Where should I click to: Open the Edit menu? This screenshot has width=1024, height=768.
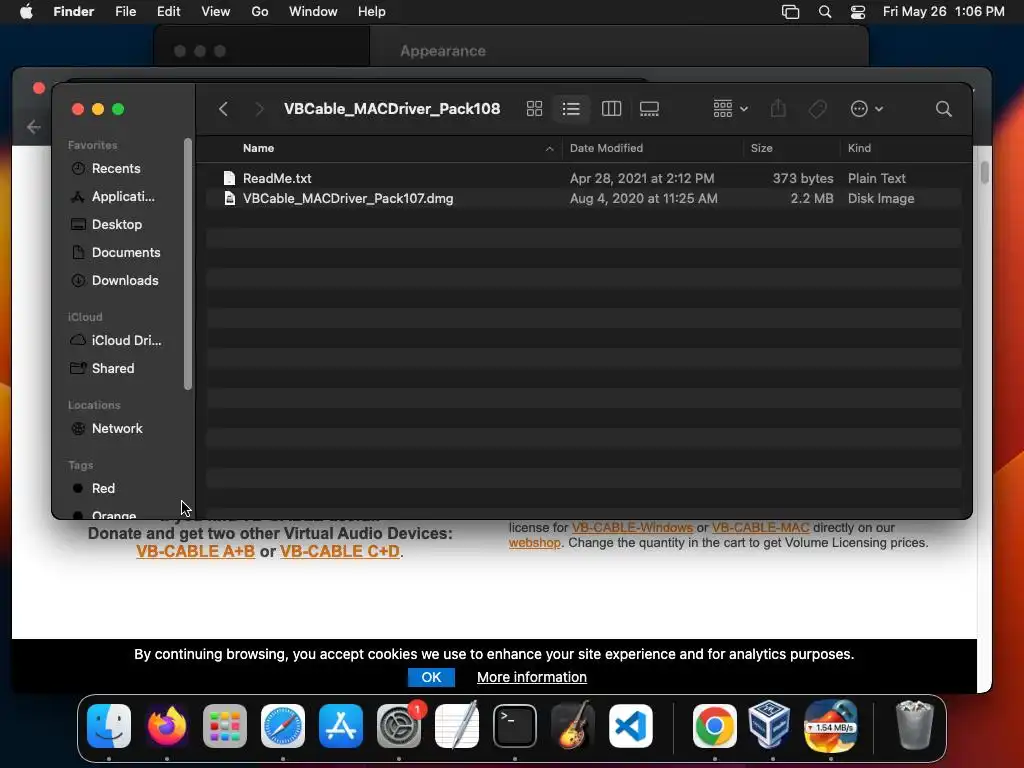coord(168,12)
